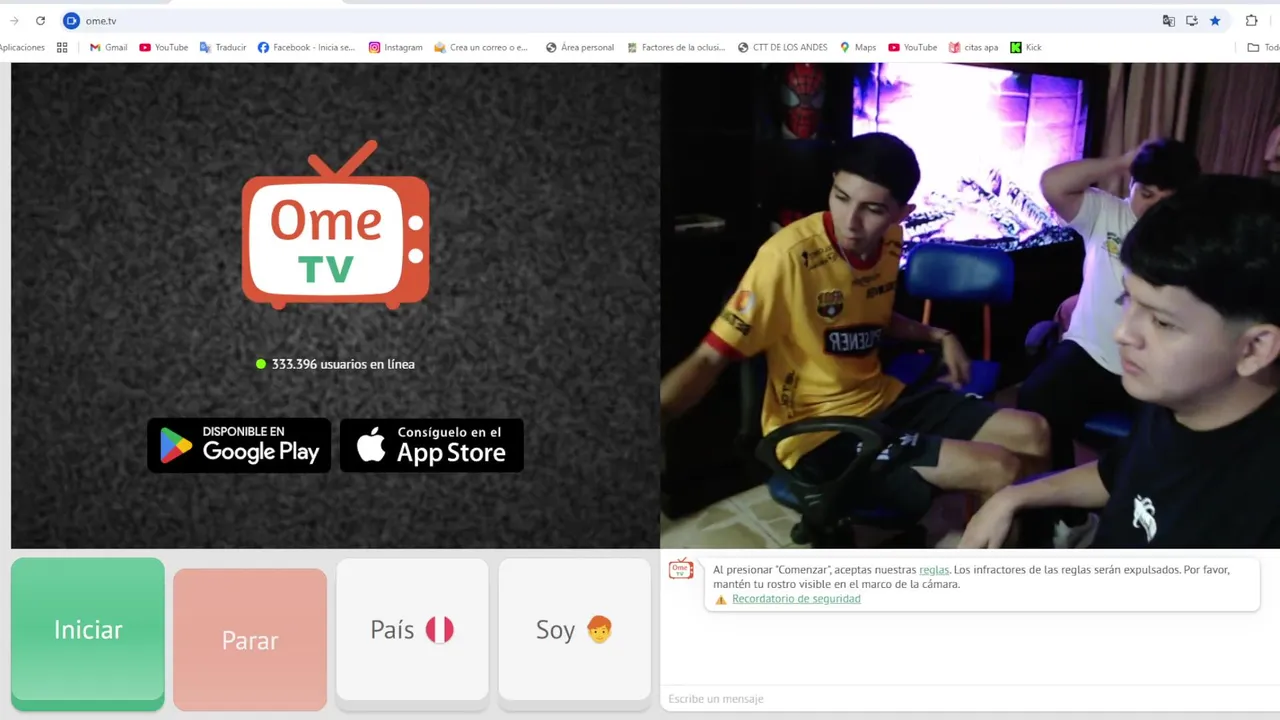Open the Maps bookmark
Image resolution: width=1280 pixels, height=720 pixels.
pyautogui.click(x=858, y=47)
